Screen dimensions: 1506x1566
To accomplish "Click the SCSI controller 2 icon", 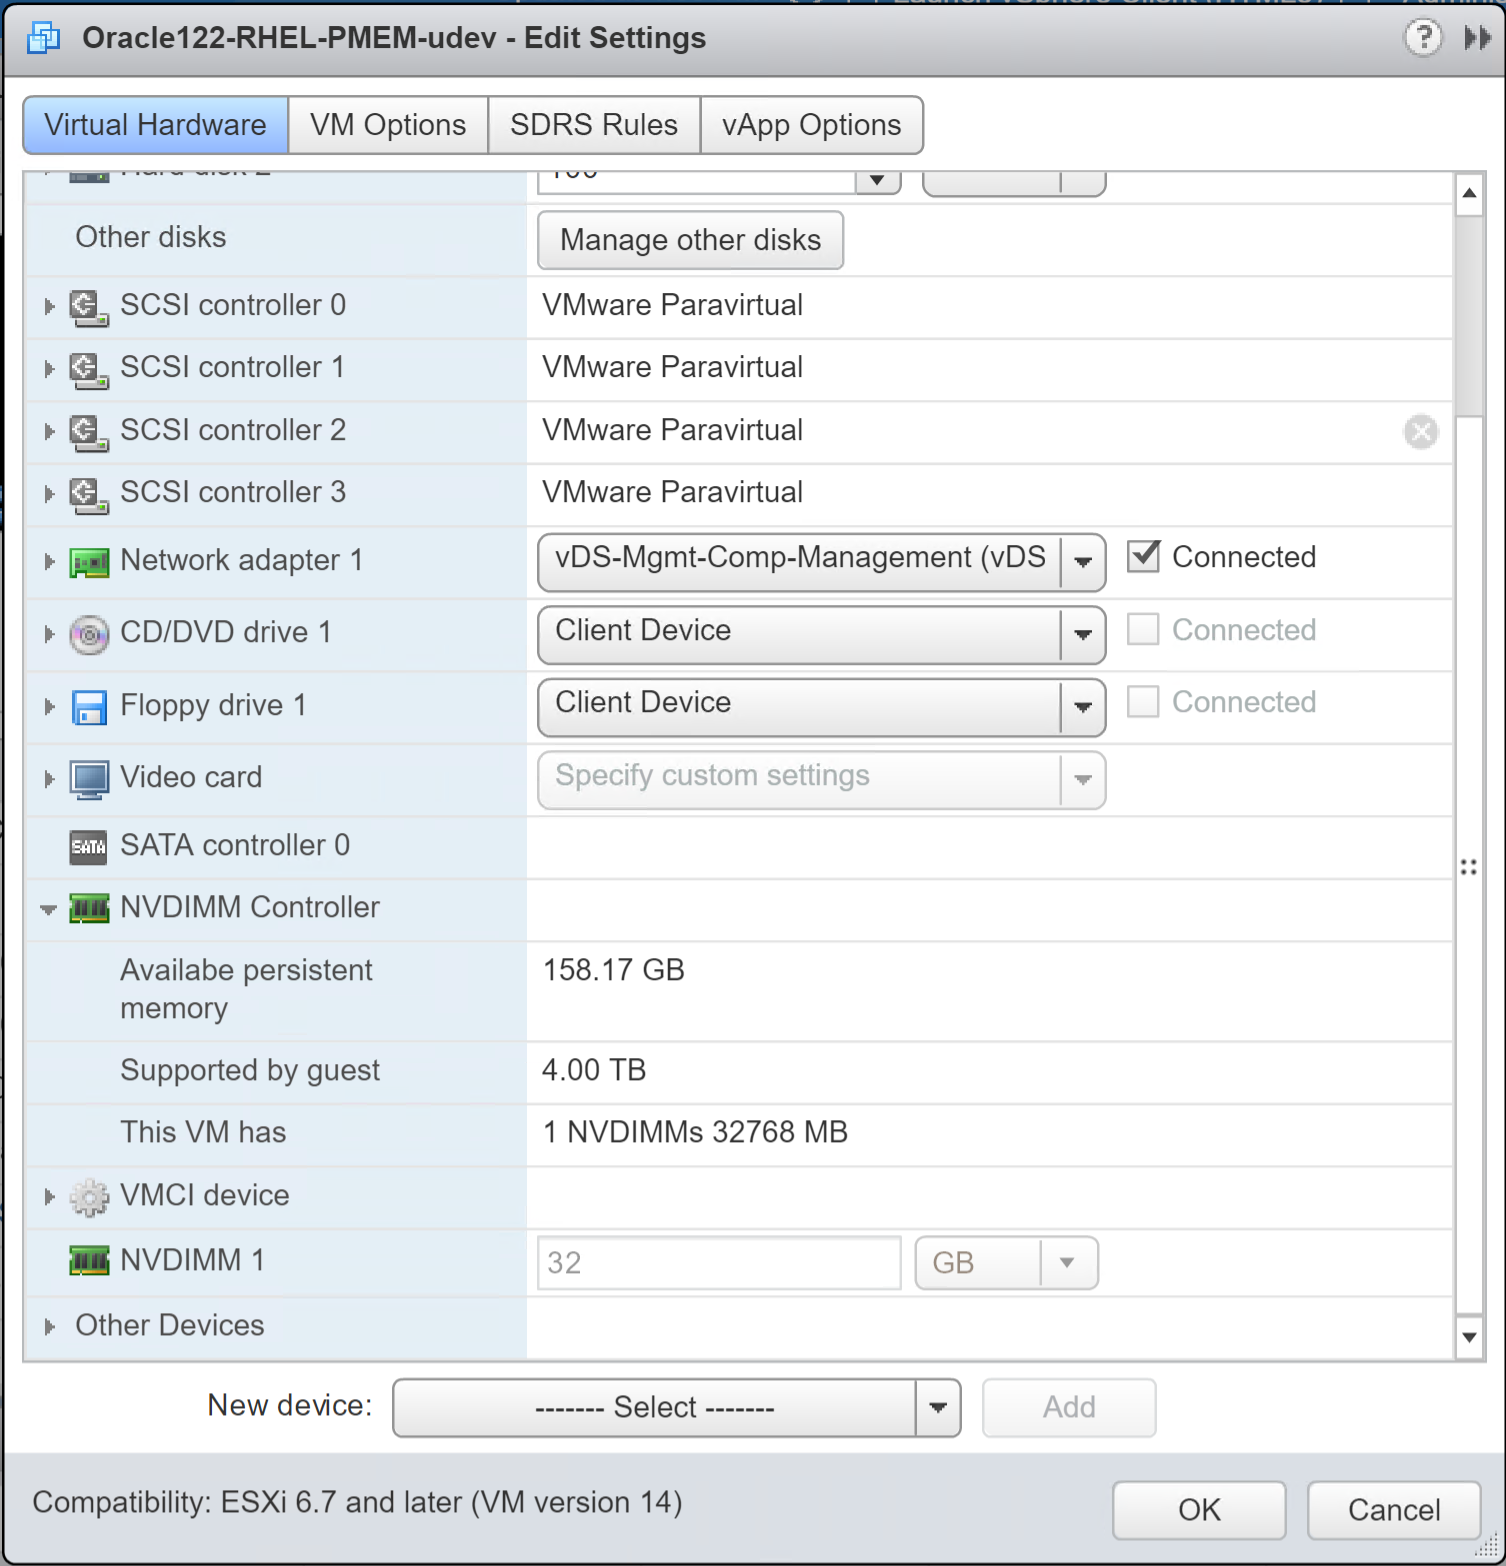I will pos(89,432).
